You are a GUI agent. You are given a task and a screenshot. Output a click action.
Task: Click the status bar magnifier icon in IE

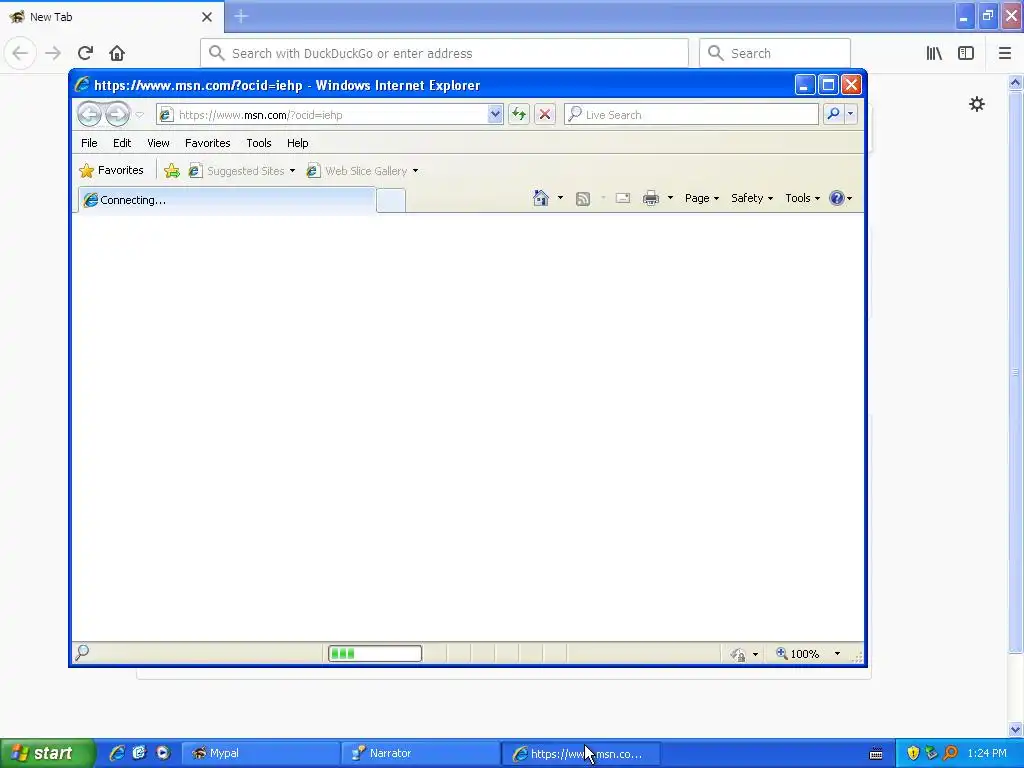tap(82, 652)
